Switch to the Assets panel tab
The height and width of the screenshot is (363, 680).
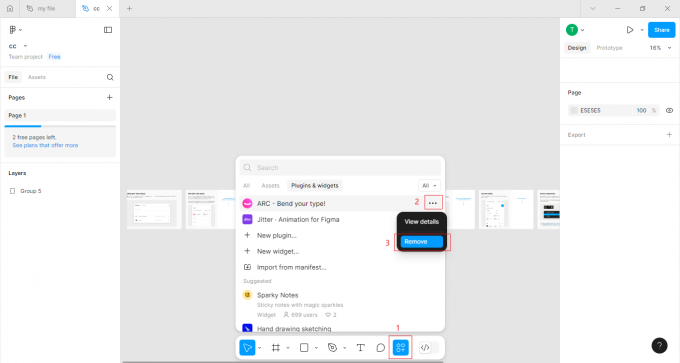[x=37, y=77]
